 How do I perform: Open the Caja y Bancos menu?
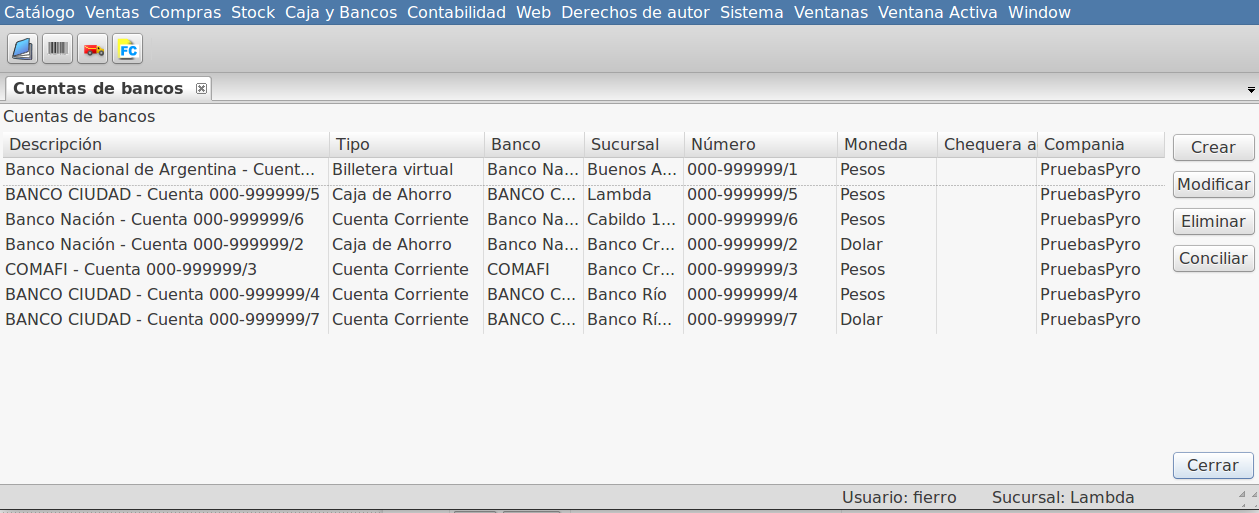[x=341, y=13]
